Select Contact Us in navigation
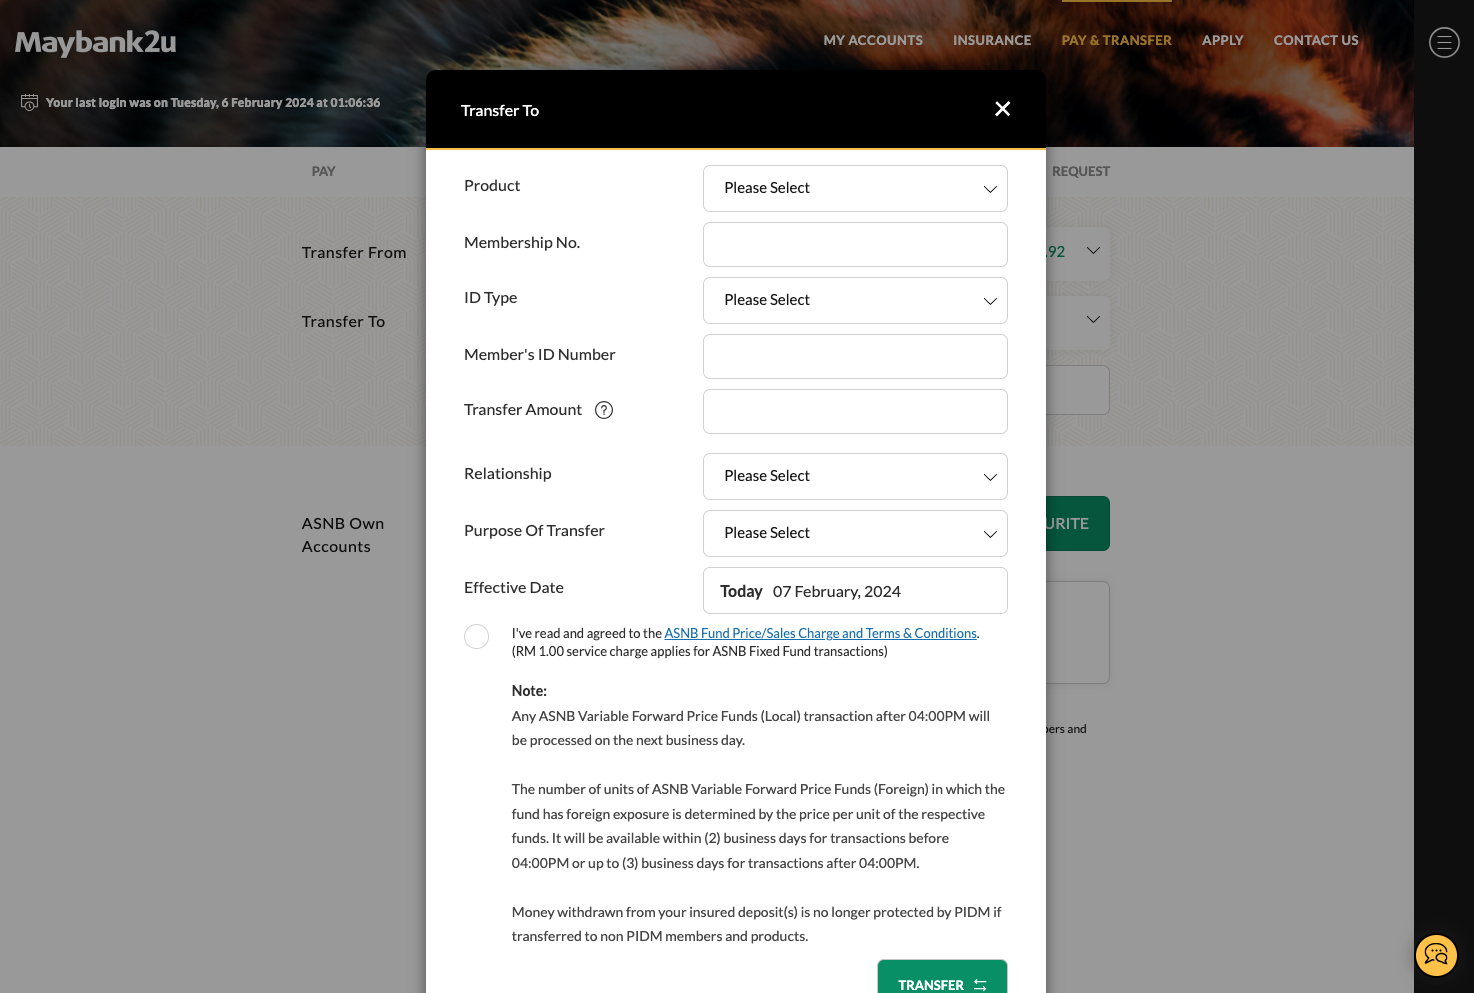Screen dimensions: 1474x993 pyautogui.click(x=1315, y=40)
